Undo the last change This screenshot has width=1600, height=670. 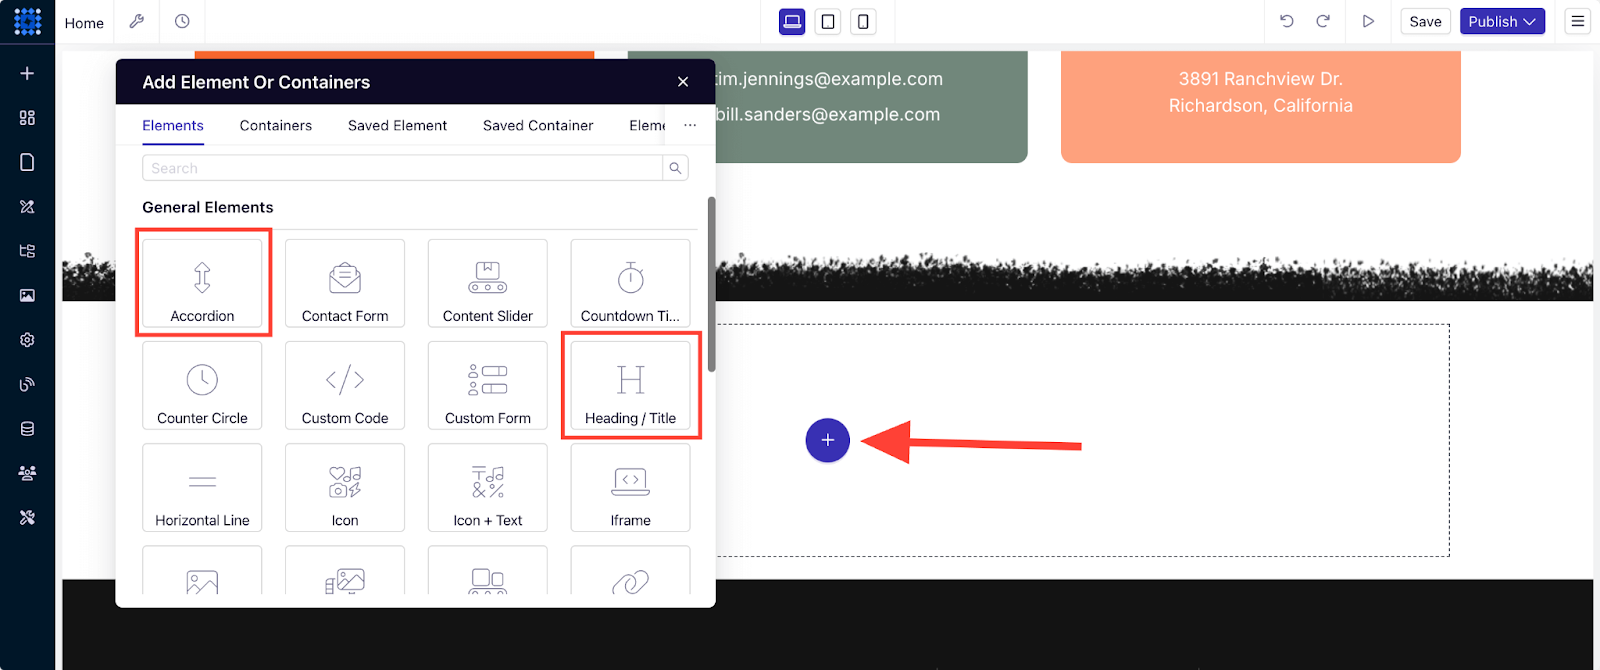[1287, 21]
